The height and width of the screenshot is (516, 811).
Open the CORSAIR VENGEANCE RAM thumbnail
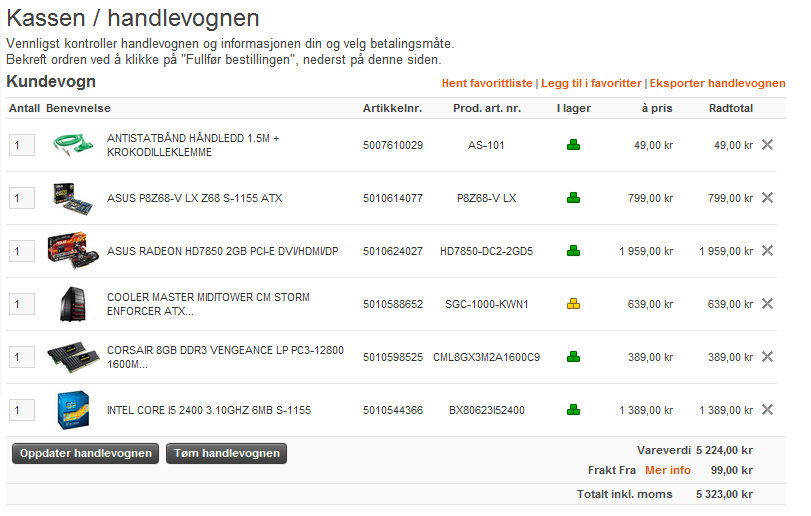73,357
